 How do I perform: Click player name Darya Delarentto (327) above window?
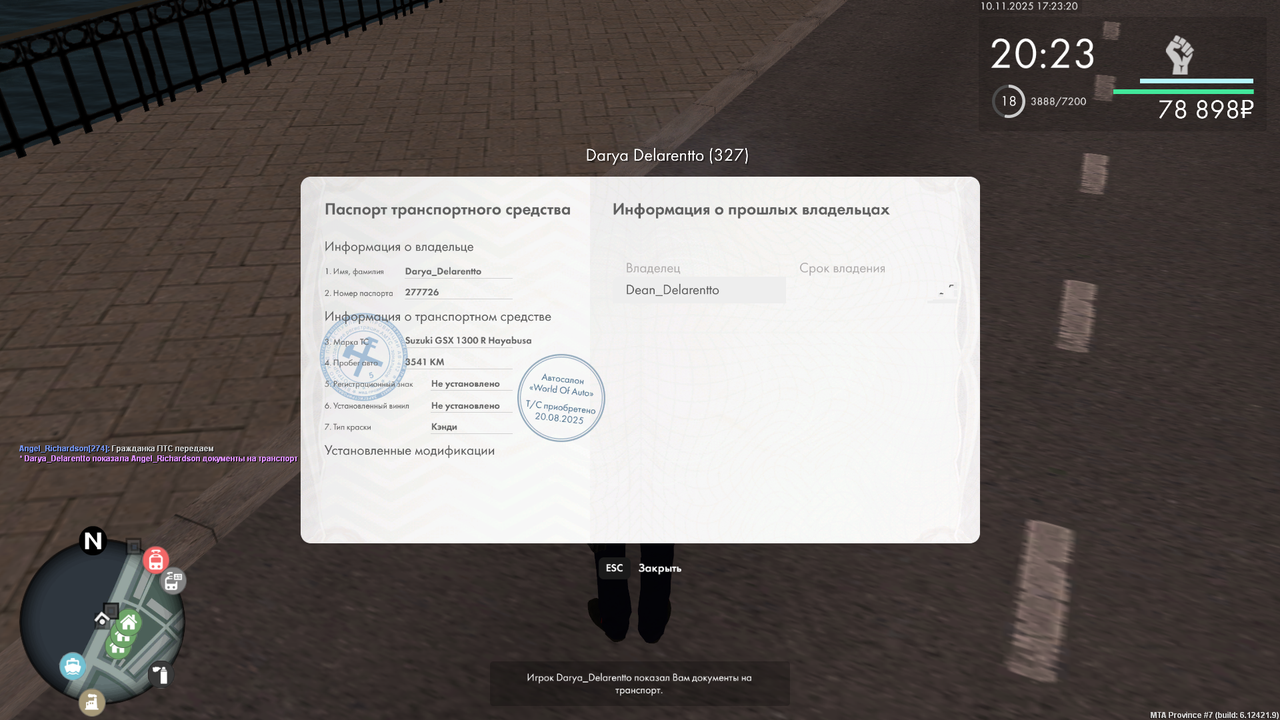coord(667,155)
